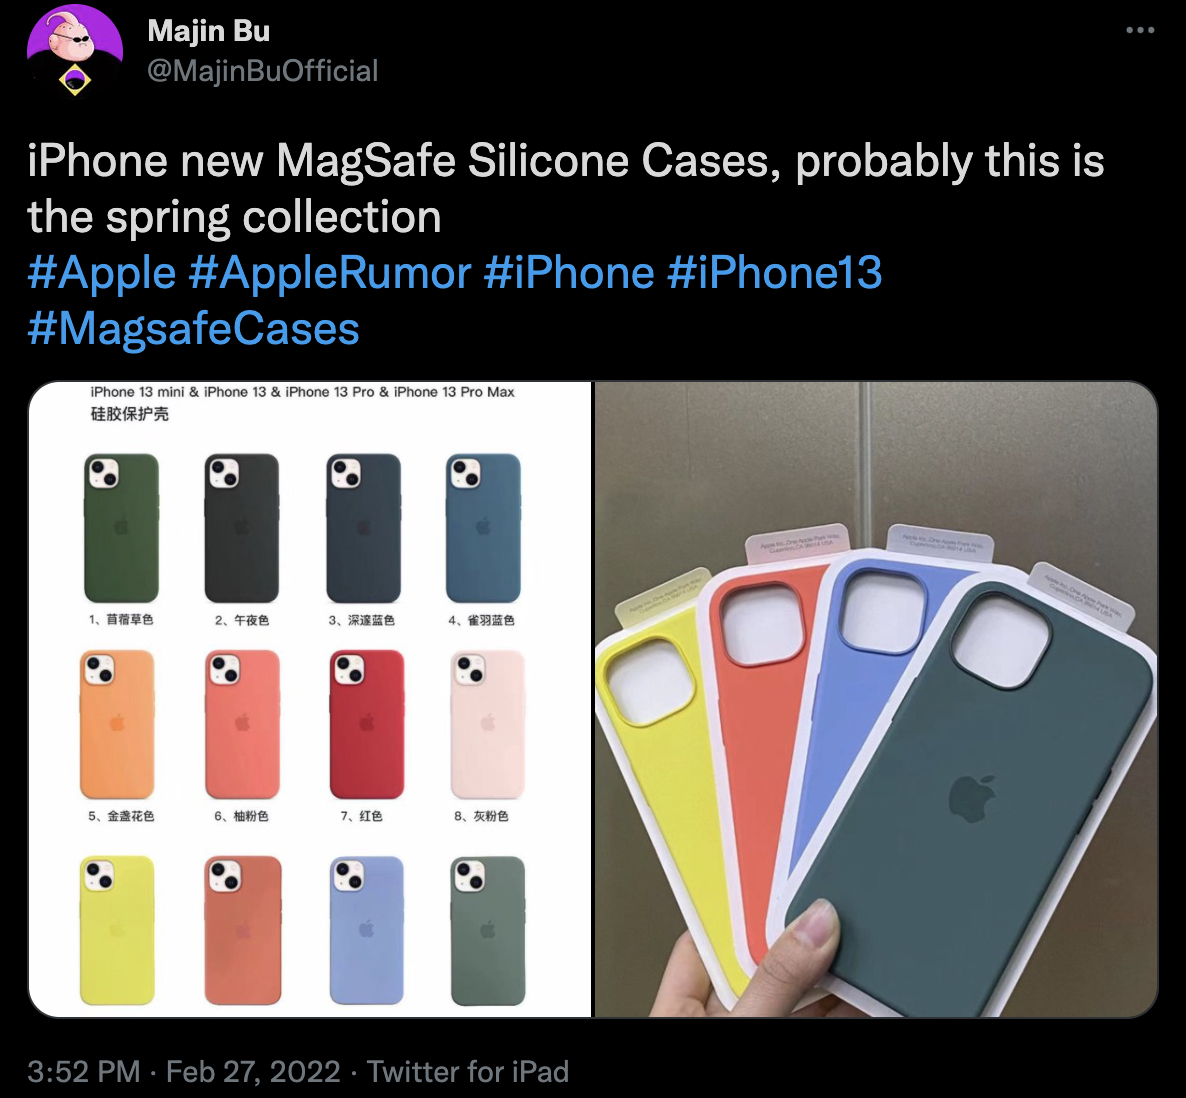Click the orange marigold case swatch
Image resolution: width=1186 pixels, height=1098 pixels.
pyautogui.click(x=117, y=724)
